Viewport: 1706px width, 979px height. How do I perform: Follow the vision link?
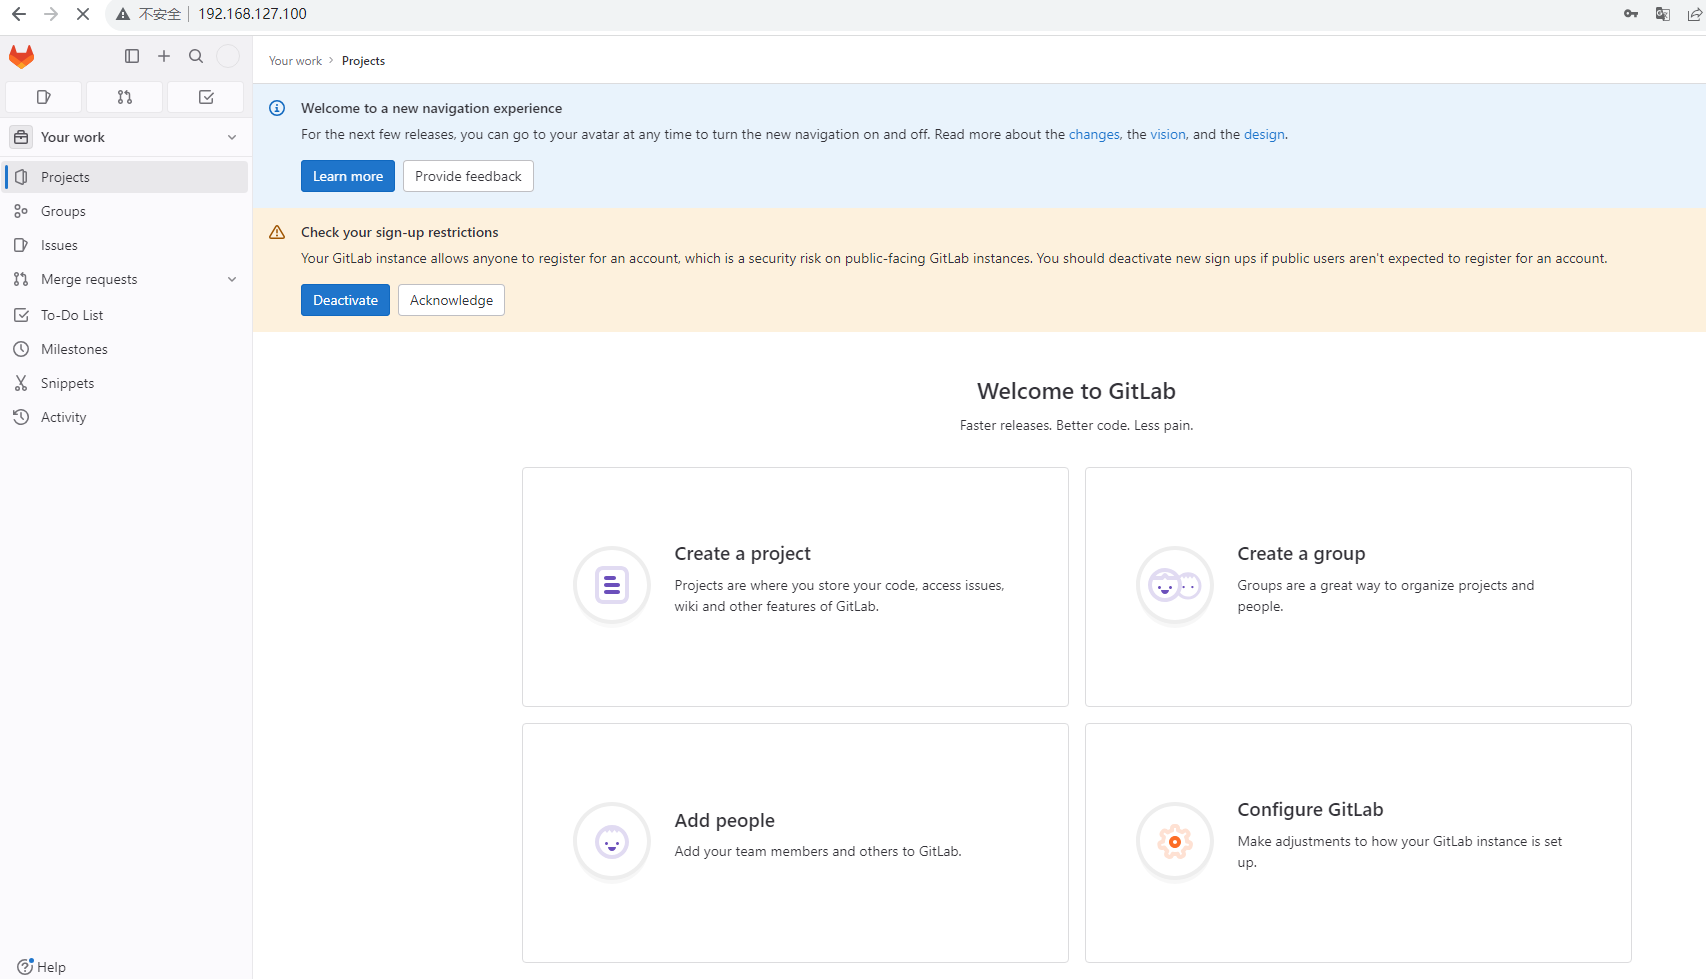tap(1168, 134)
